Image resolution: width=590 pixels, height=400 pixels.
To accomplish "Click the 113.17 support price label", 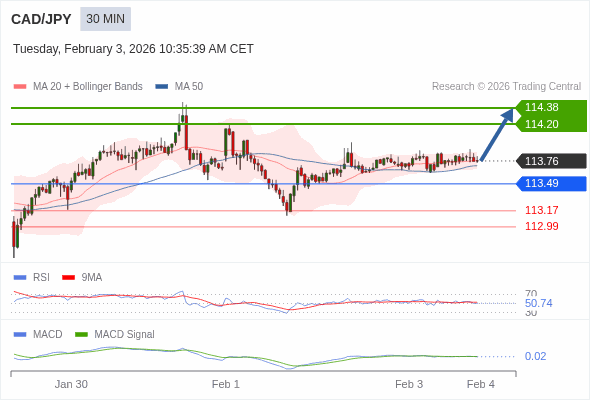I will point(541,210).
